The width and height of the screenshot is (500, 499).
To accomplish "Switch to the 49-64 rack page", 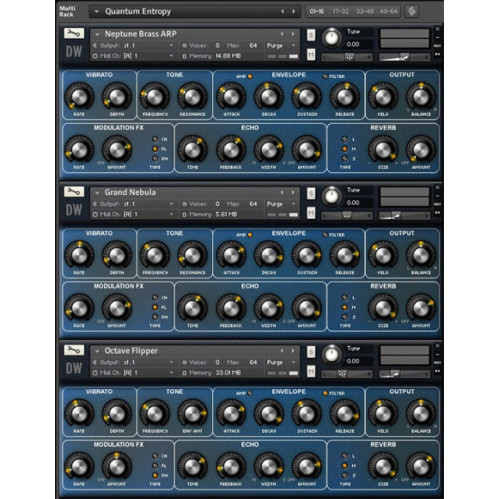I will point(388,11).
